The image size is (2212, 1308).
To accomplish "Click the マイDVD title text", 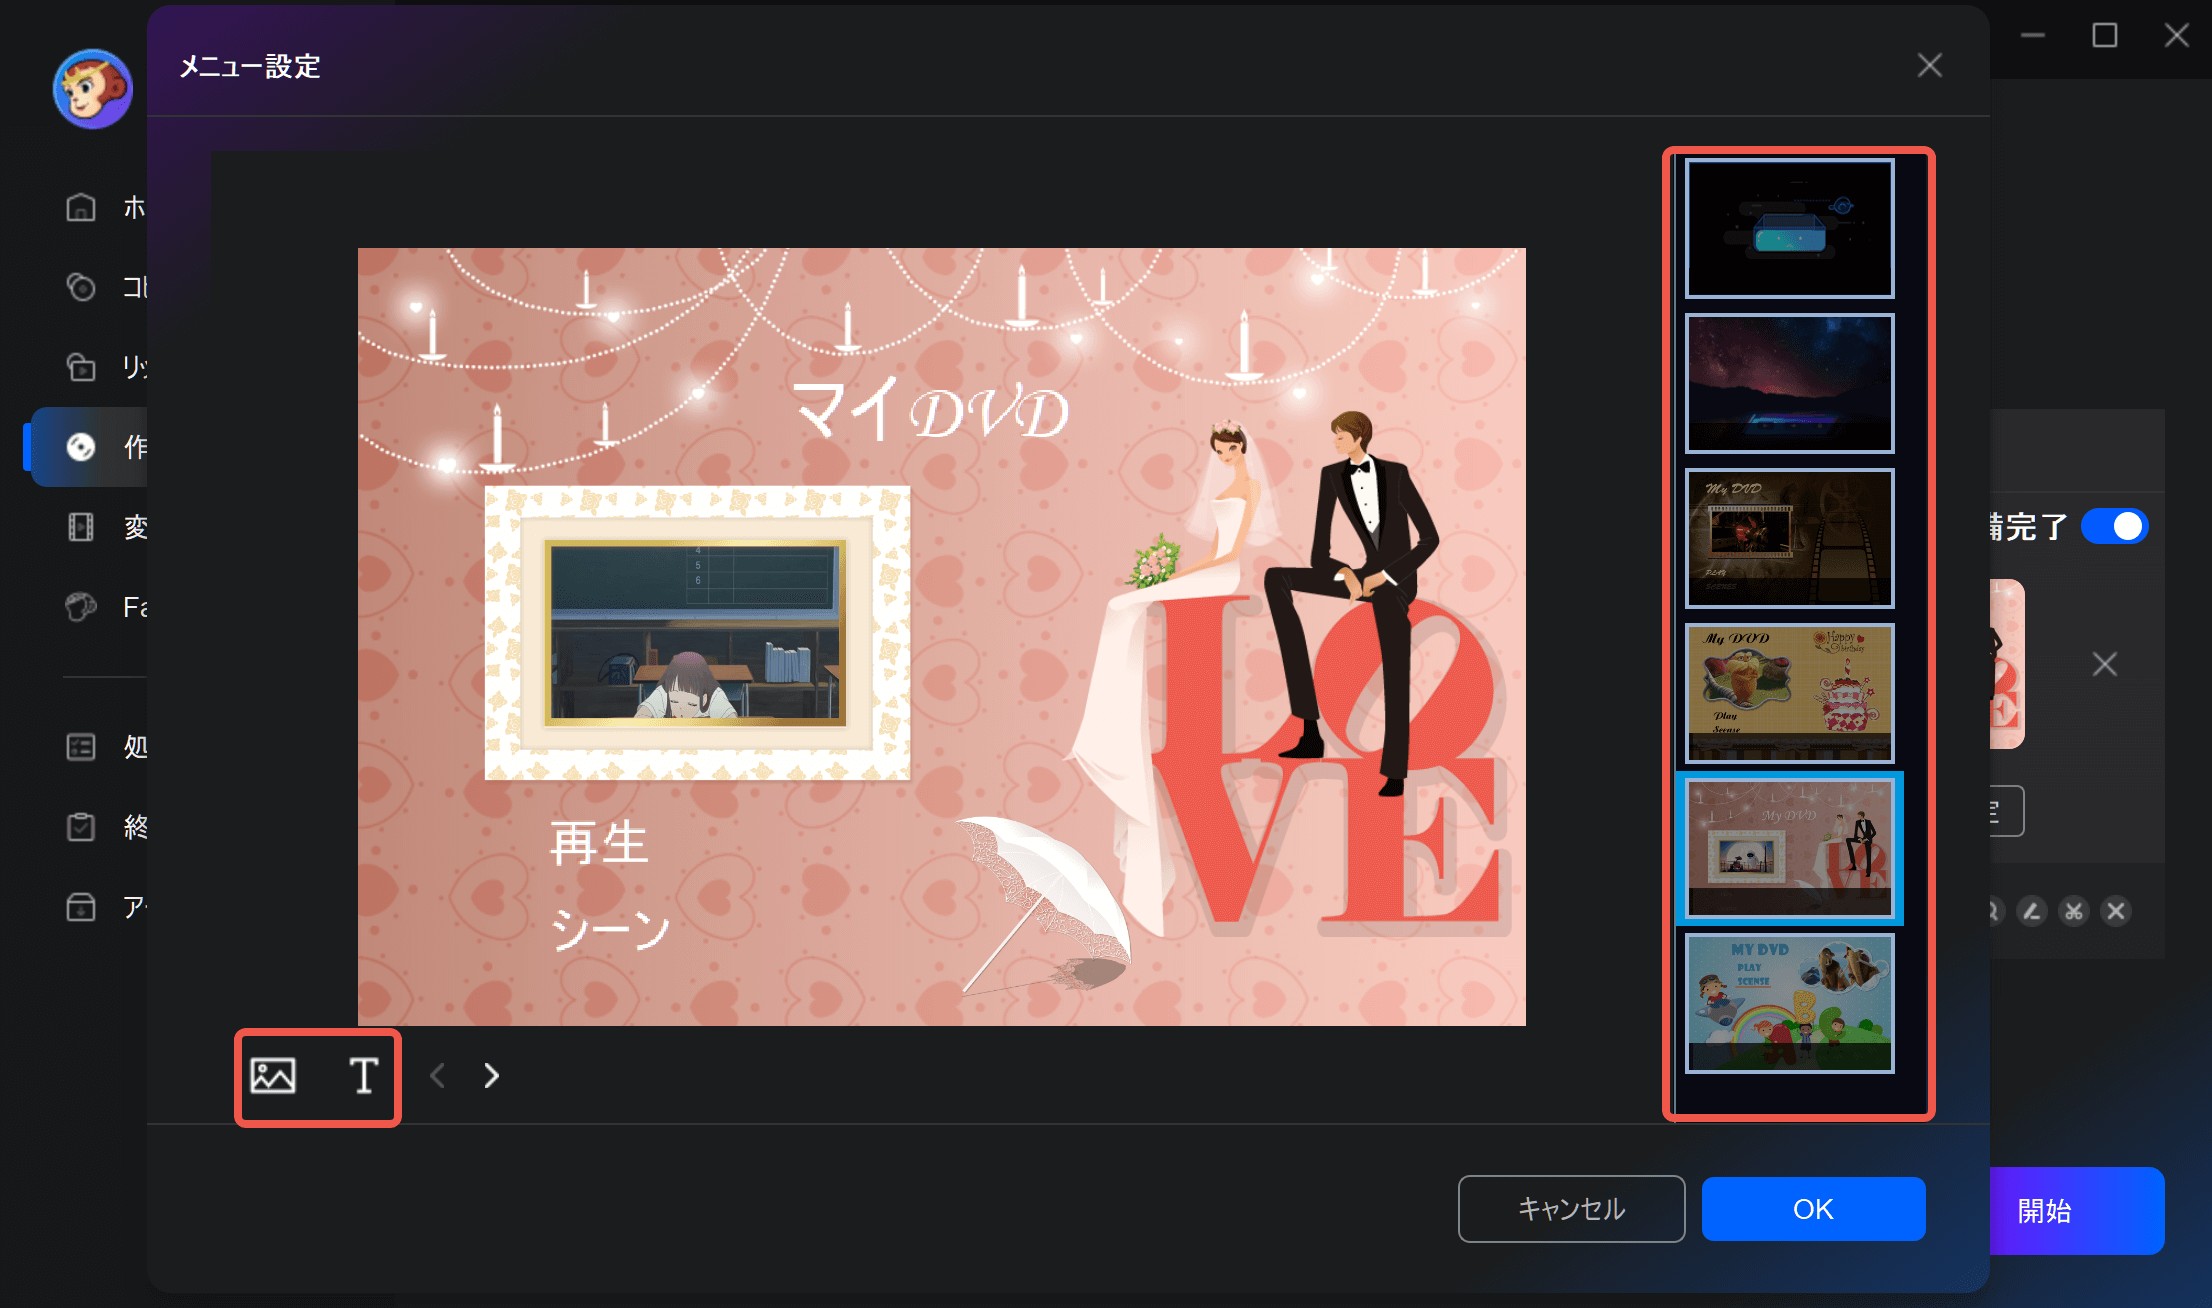I will [930, 410].
